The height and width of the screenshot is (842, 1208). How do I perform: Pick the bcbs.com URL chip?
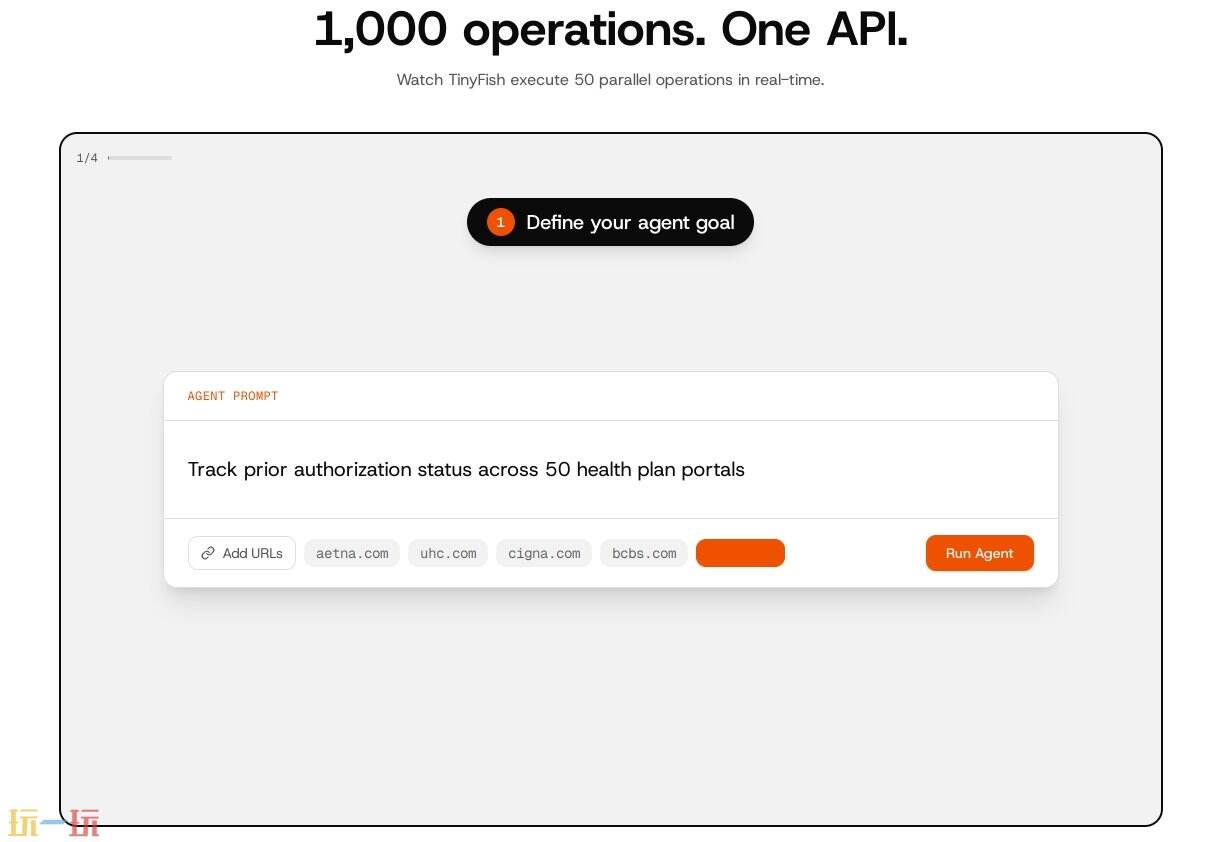point(644,553)
